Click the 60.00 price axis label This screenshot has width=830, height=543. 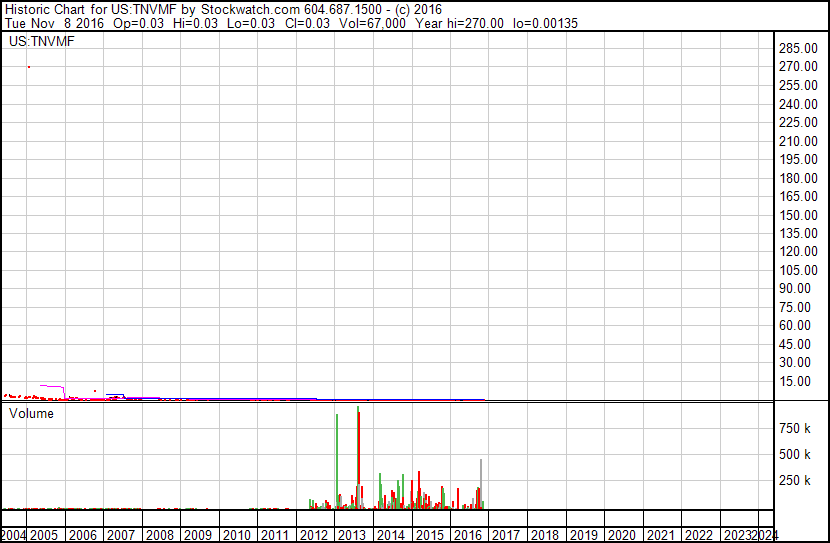(795, 325)
